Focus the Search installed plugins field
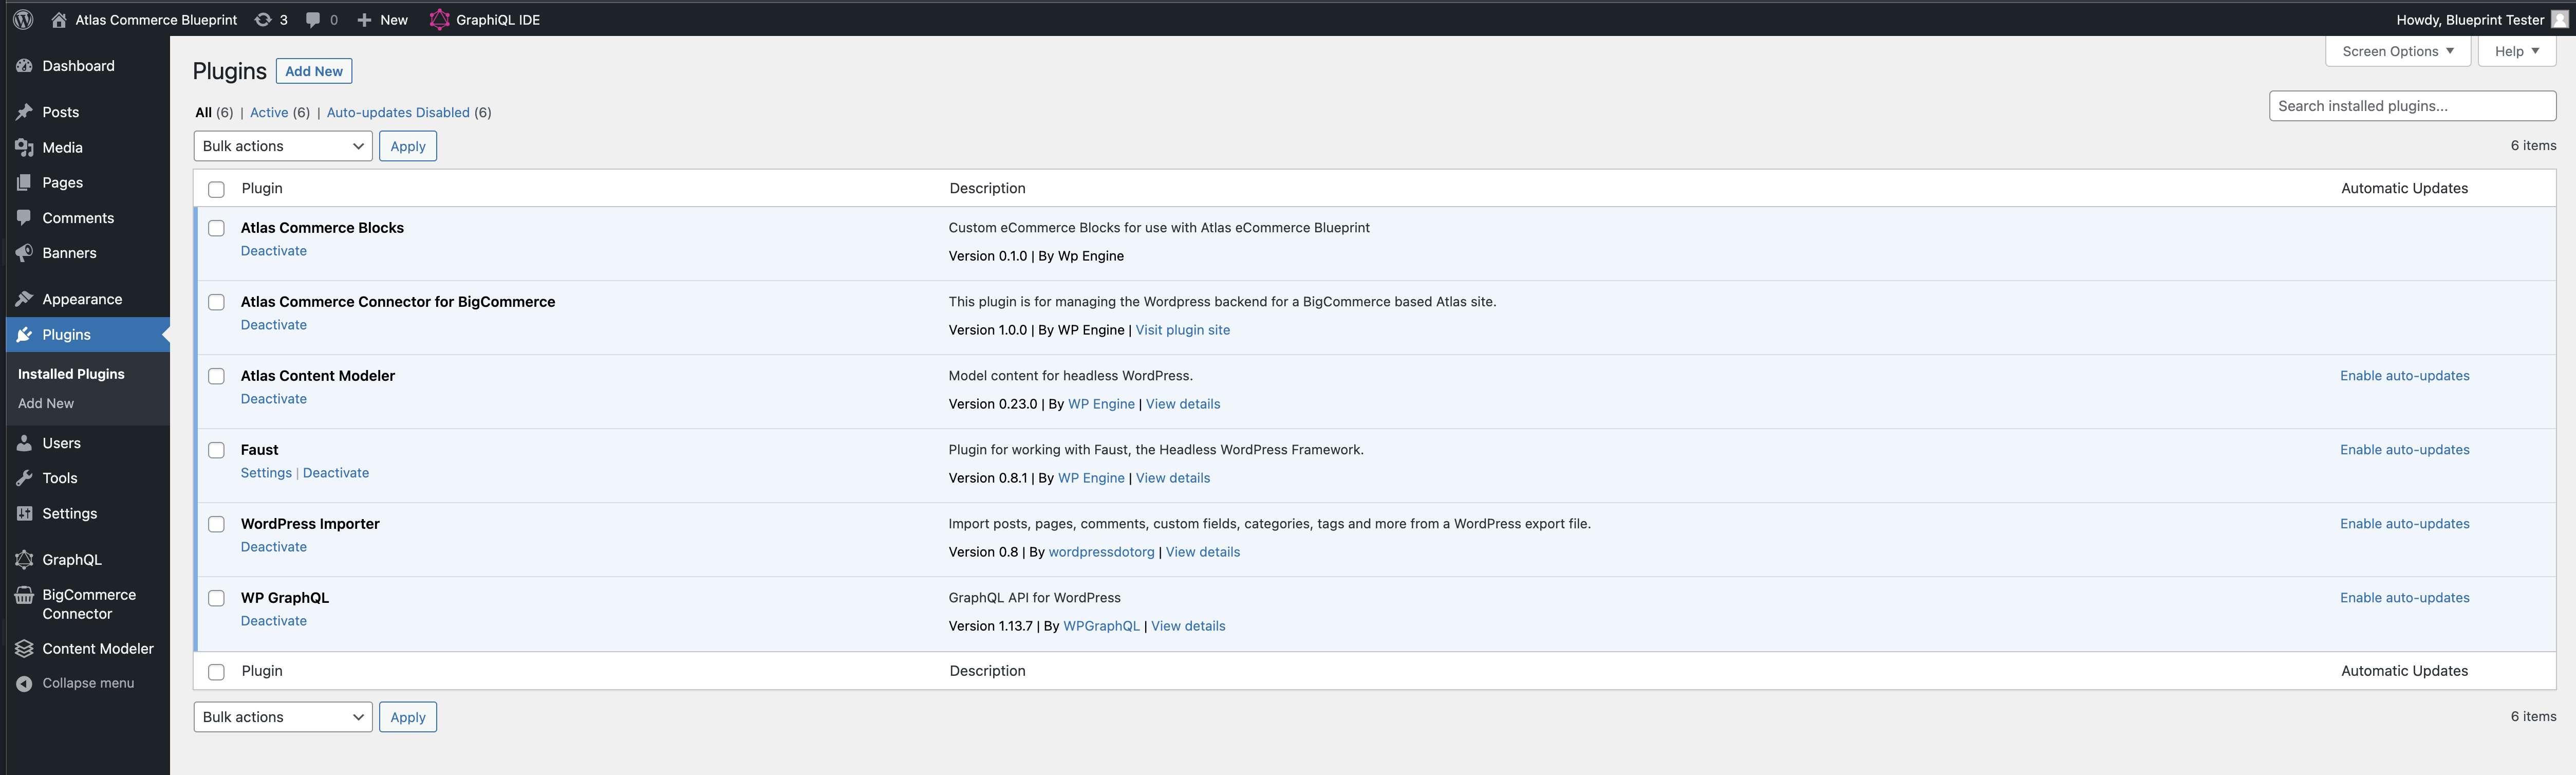 2411,106
